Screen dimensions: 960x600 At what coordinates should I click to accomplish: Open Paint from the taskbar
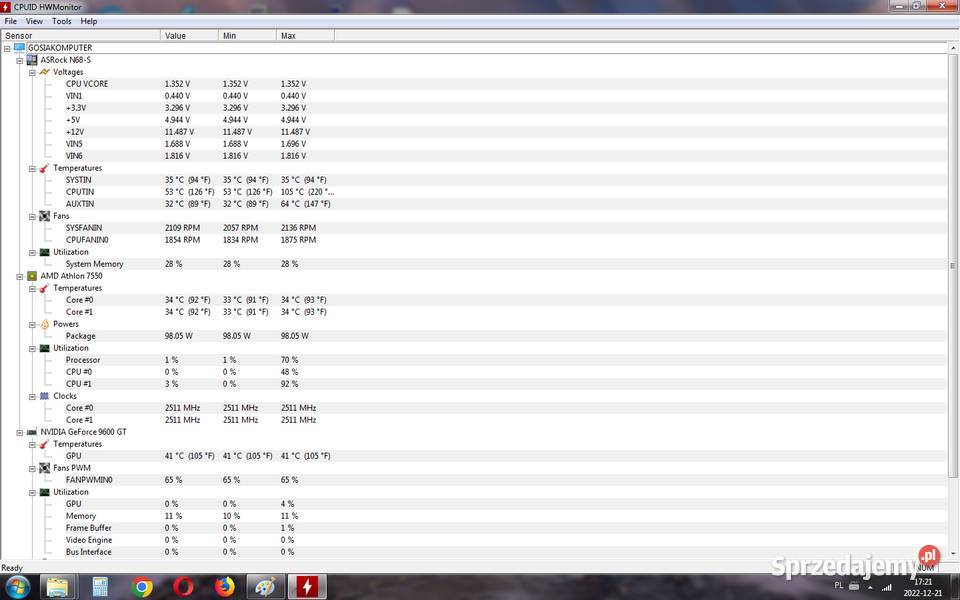point(265,587)
